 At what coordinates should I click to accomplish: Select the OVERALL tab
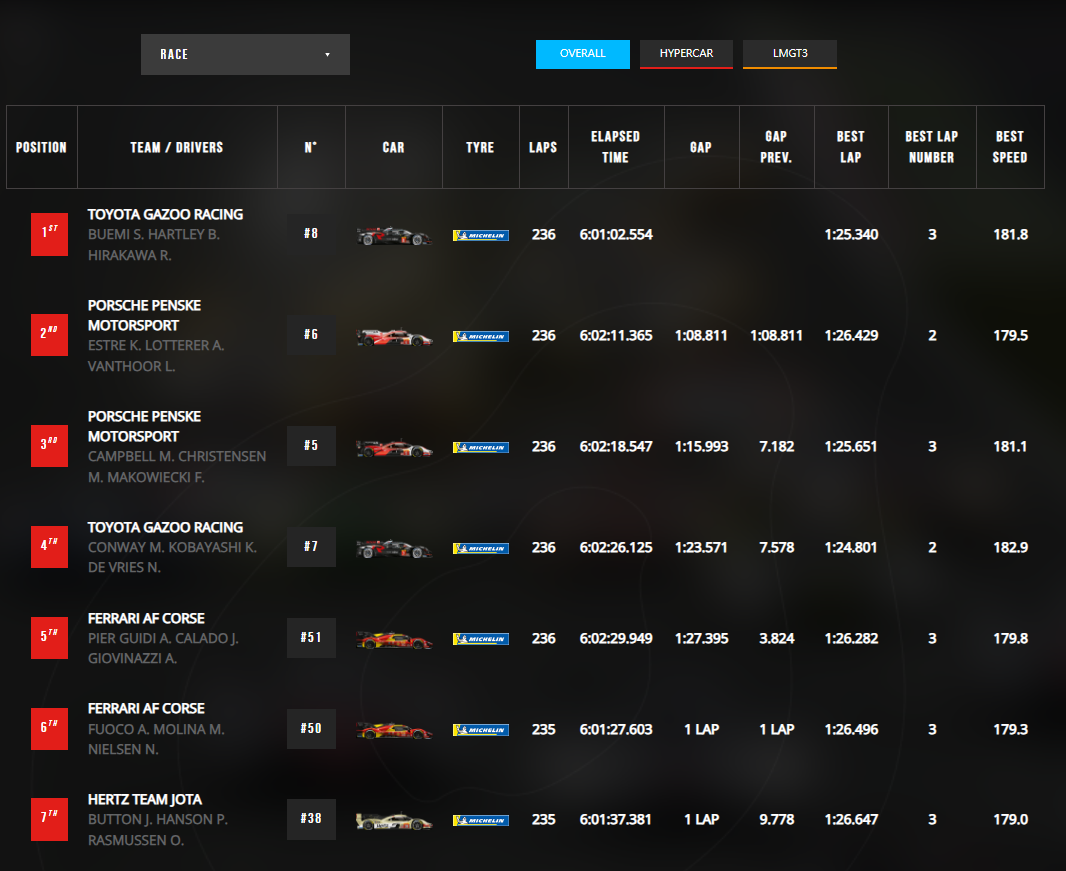(583, 54)
